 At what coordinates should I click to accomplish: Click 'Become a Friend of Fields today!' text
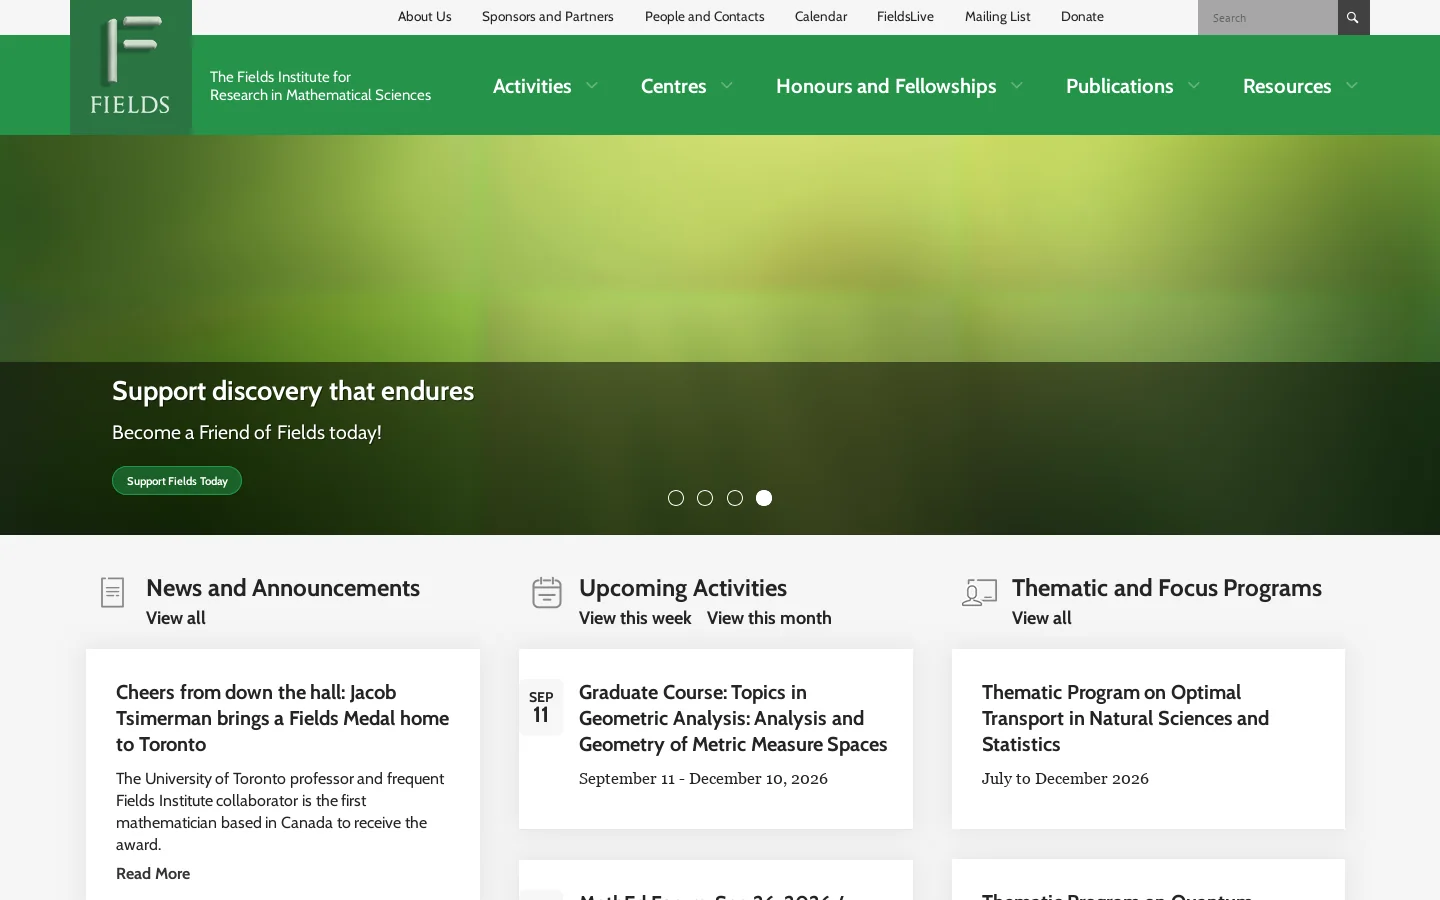pyautogui.click(x=247, y=433)
